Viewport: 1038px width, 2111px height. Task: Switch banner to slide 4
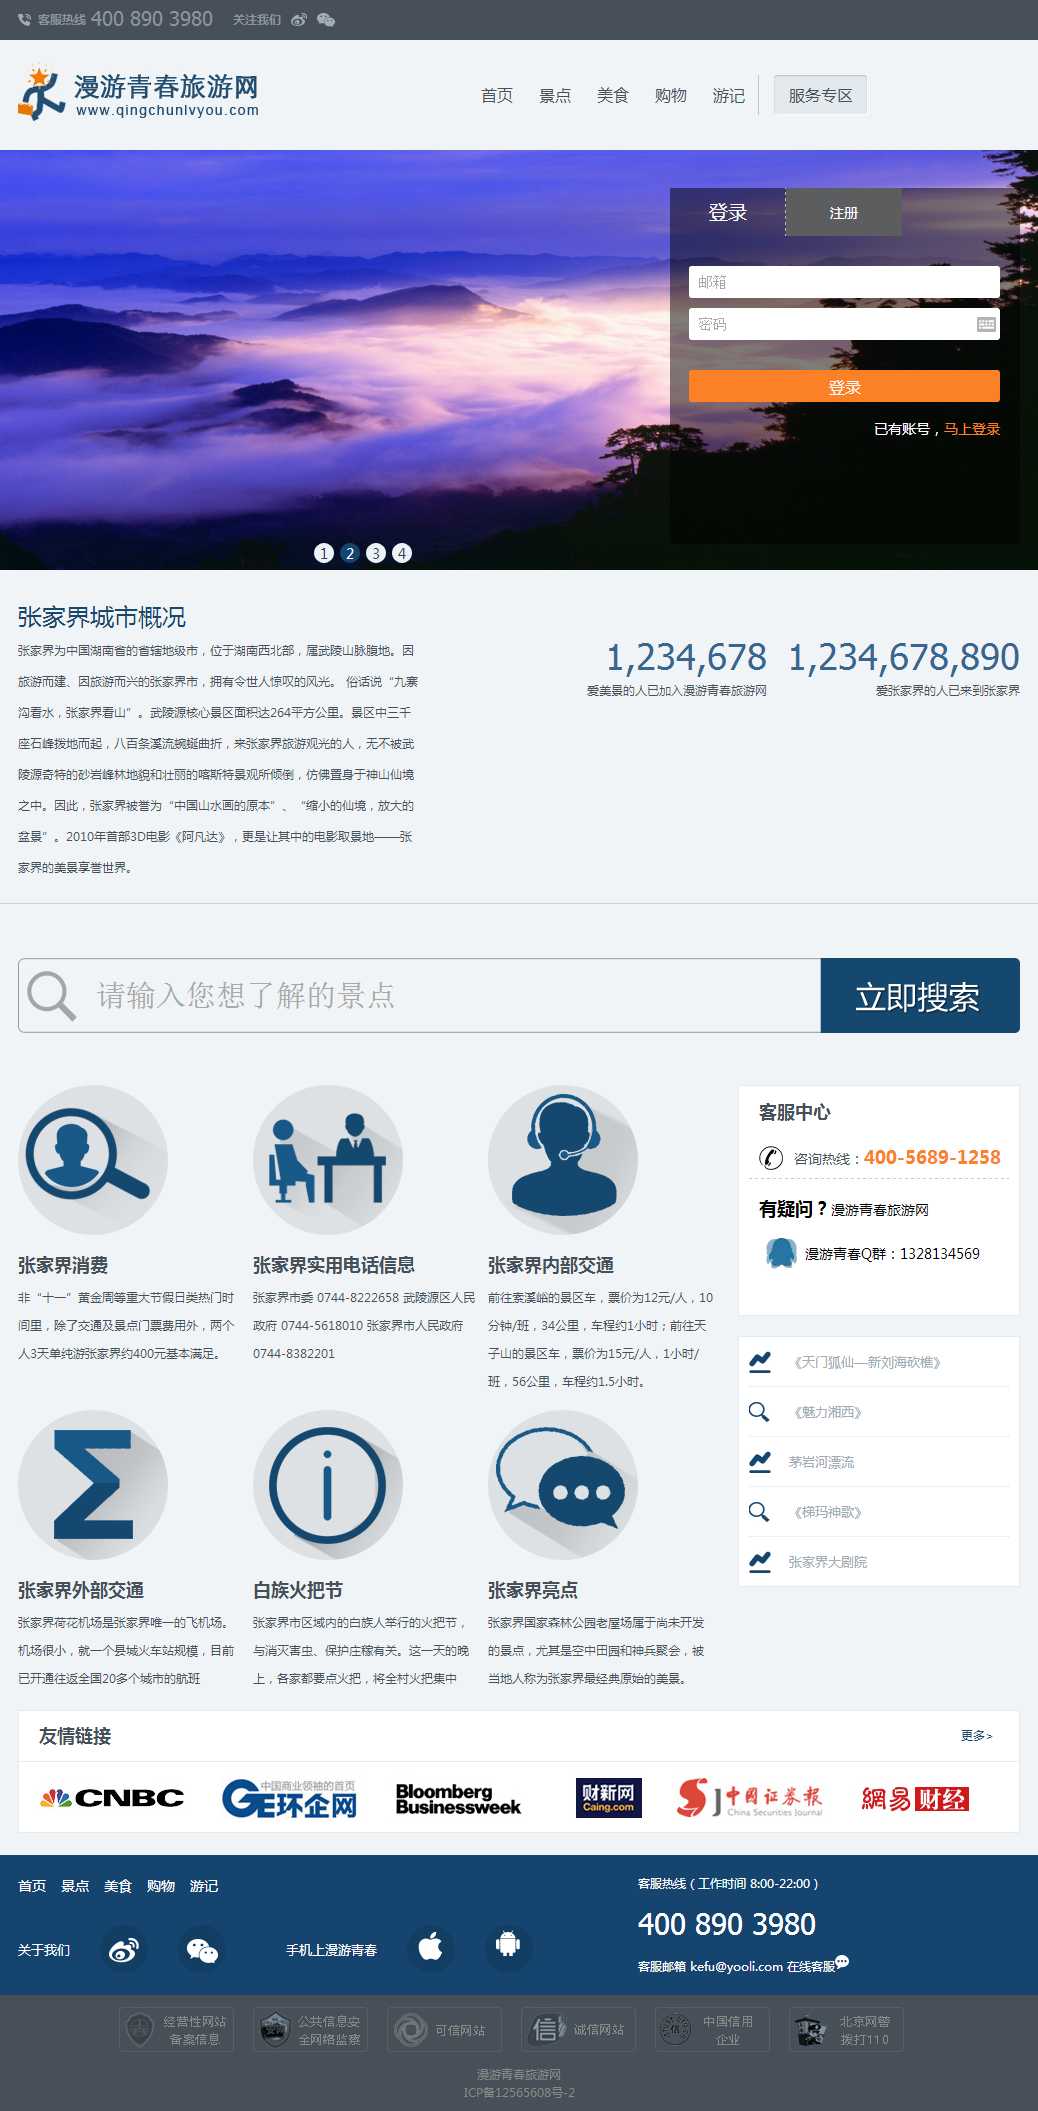(402, 553)
